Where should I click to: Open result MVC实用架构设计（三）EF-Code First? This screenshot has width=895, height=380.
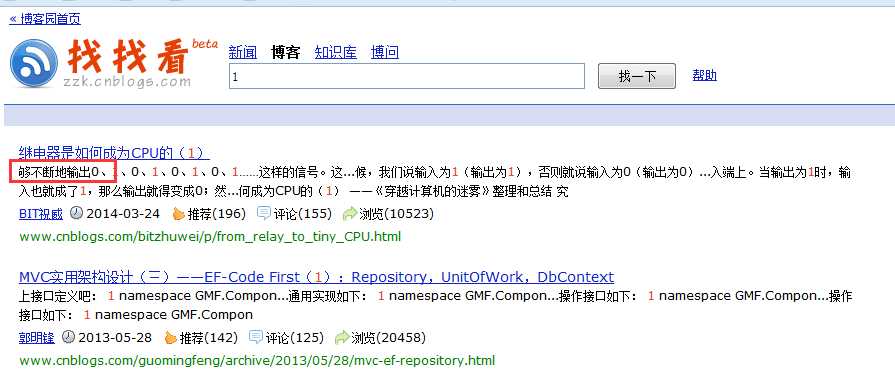pos(316,277)
